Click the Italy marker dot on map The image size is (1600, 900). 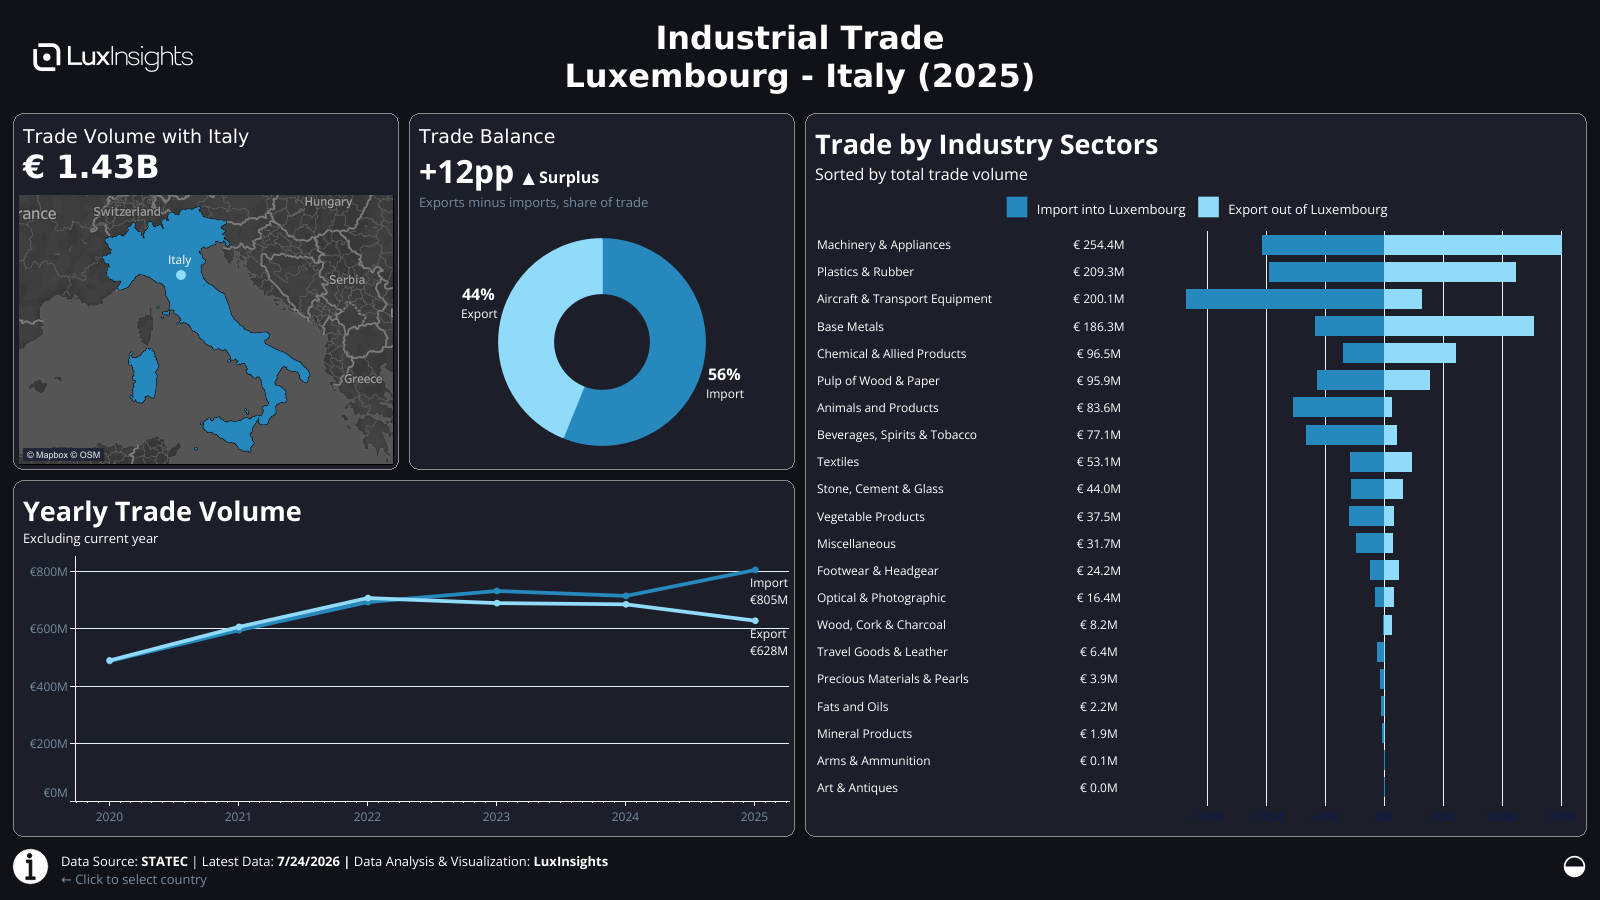181,275
